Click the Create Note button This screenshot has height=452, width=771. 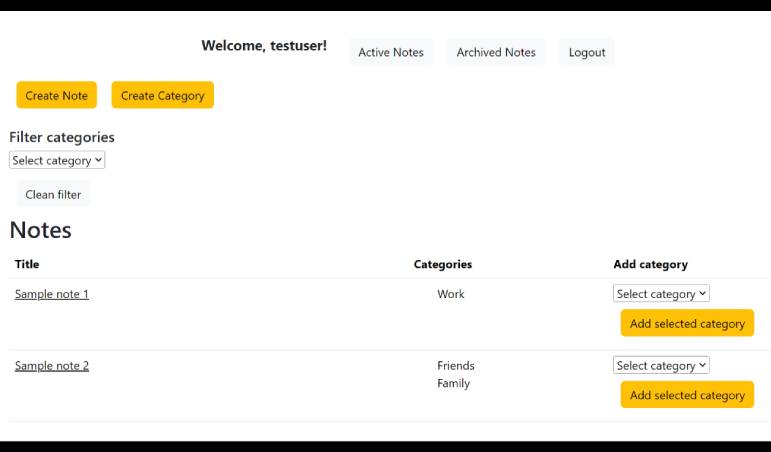[x=56, y=95]
